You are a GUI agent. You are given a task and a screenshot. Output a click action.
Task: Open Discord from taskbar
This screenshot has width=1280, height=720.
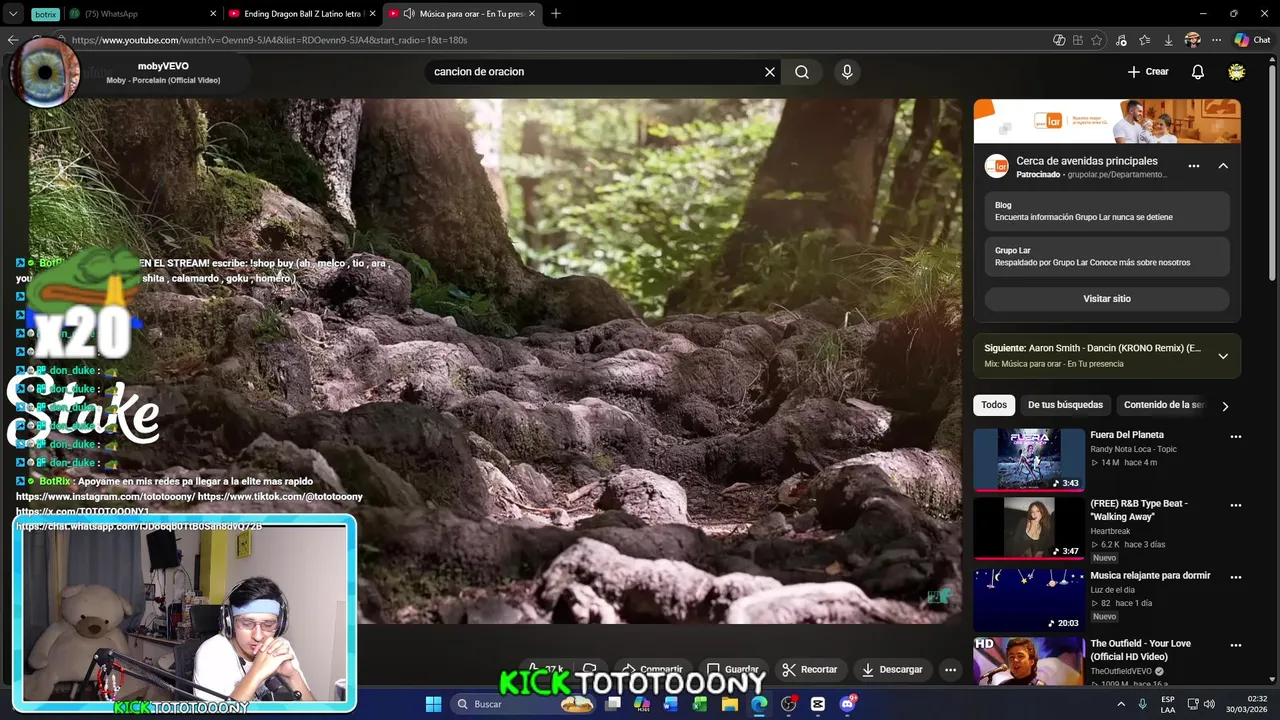point(848,704)
